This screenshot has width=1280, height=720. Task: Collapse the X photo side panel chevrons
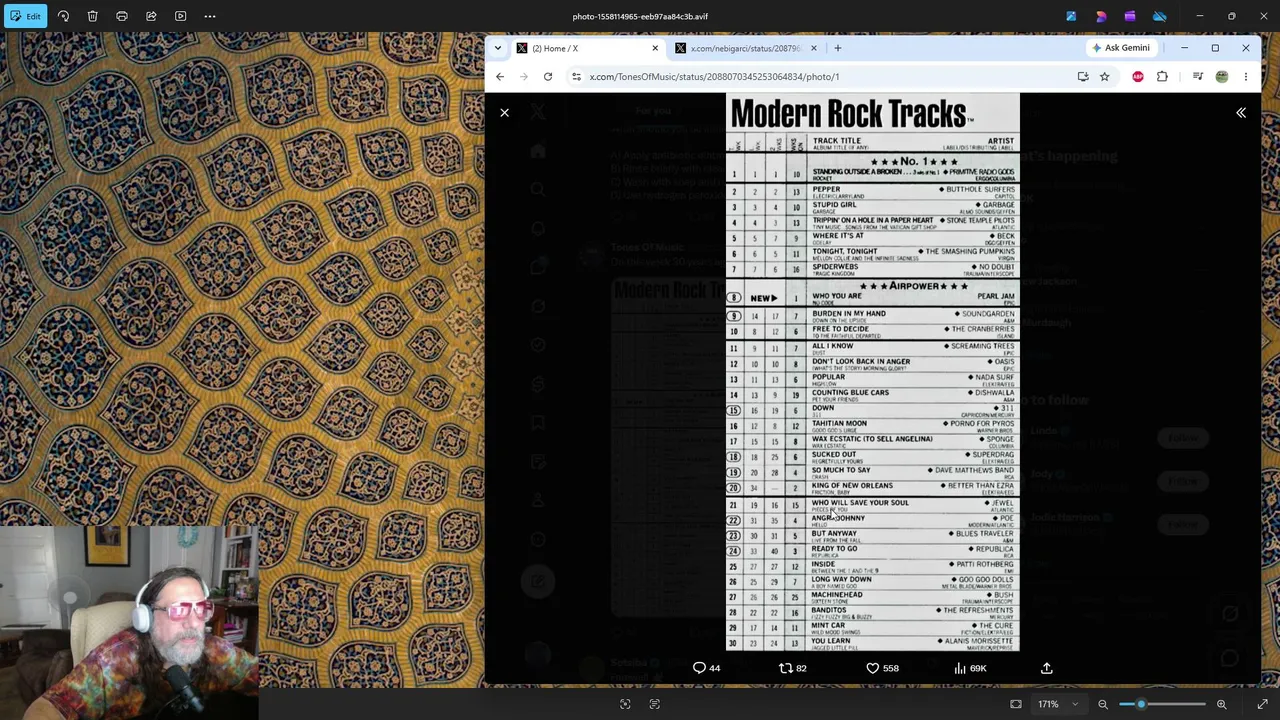[x=1241, y=113]
